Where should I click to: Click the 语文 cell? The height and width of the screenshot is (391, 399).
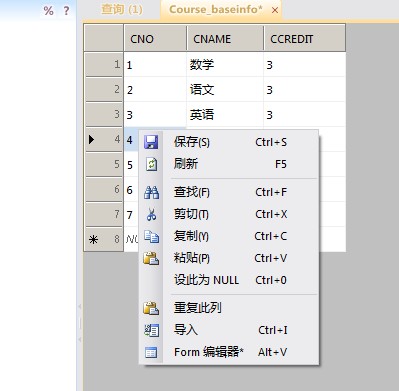(x=225, y=89)
